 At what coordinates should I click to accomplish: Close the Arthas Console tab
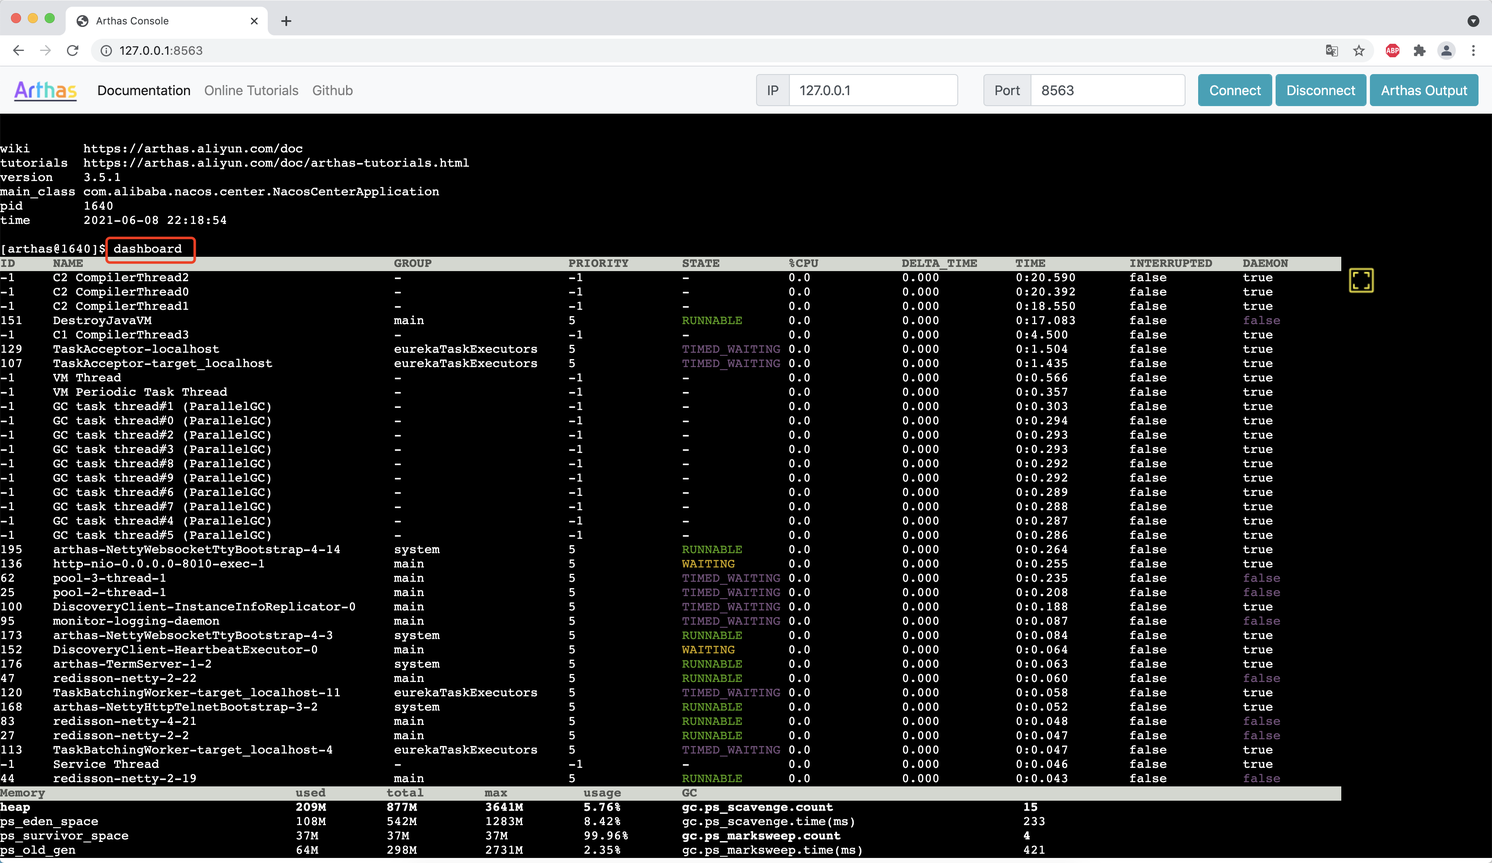pos(254,20)
